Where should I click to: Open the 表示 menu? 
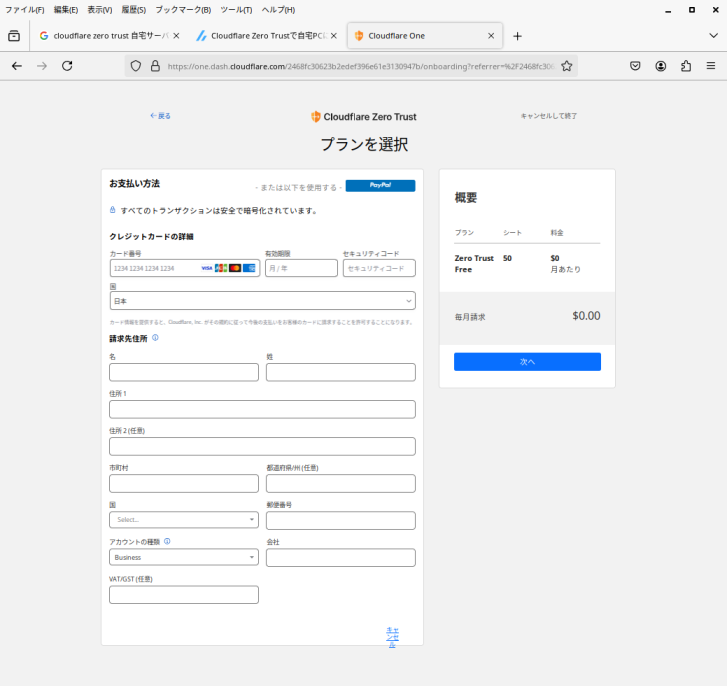(100, 10)
